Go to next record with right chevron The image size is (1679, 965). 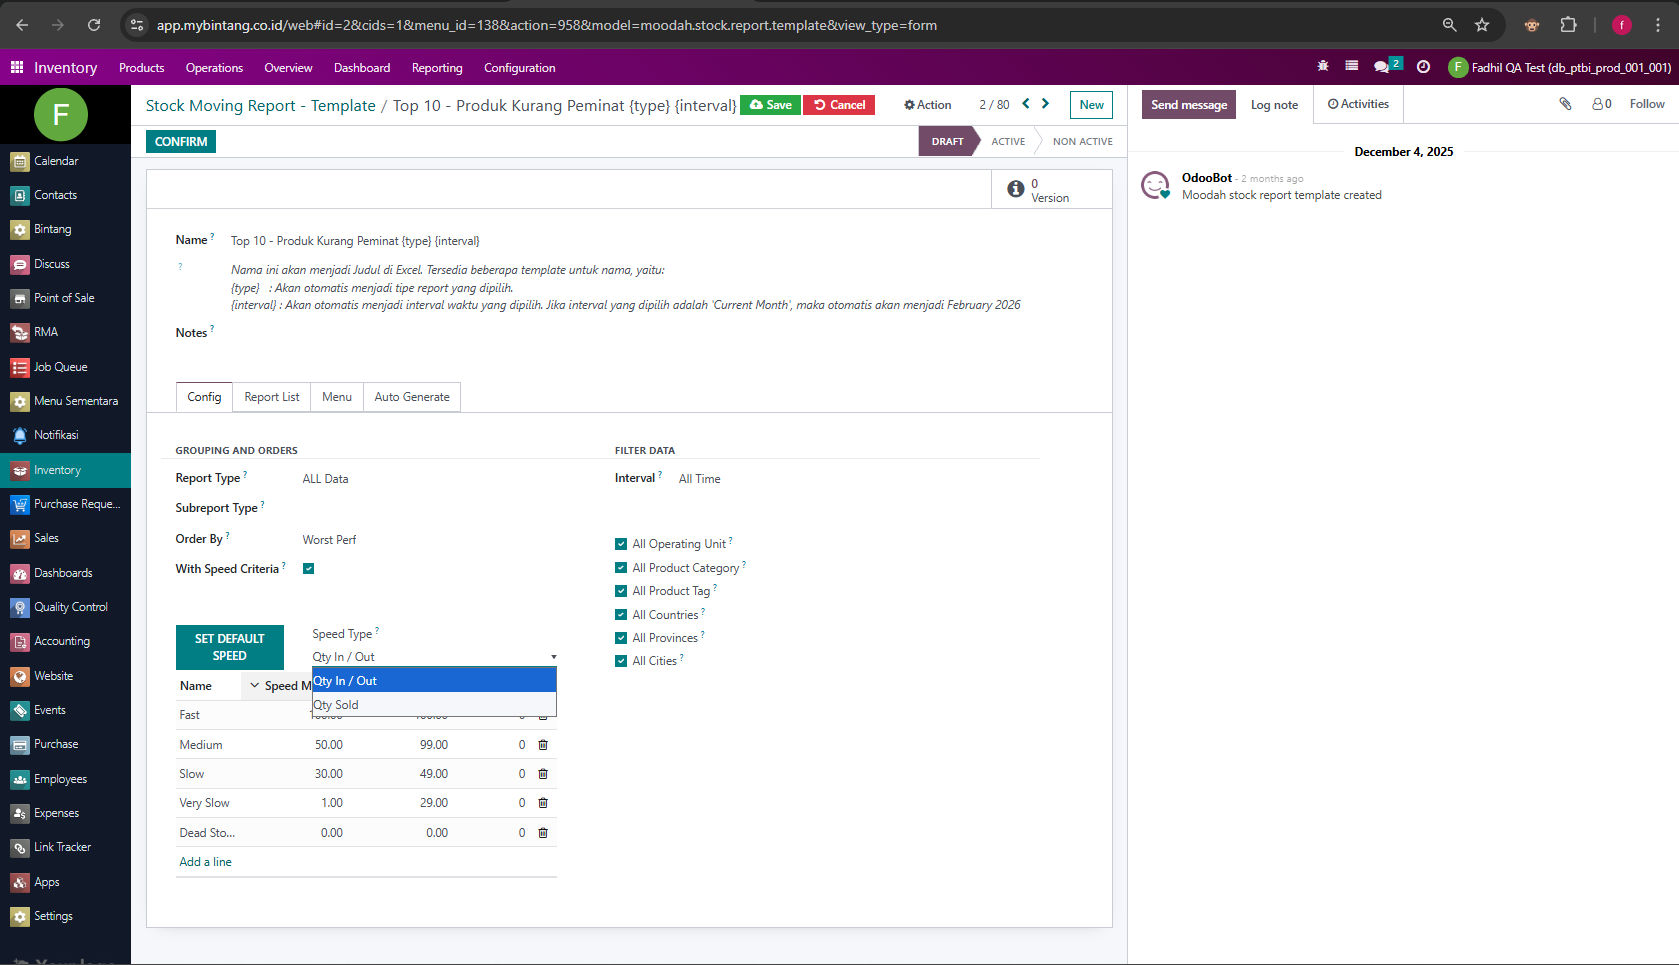pos(1046,104)
